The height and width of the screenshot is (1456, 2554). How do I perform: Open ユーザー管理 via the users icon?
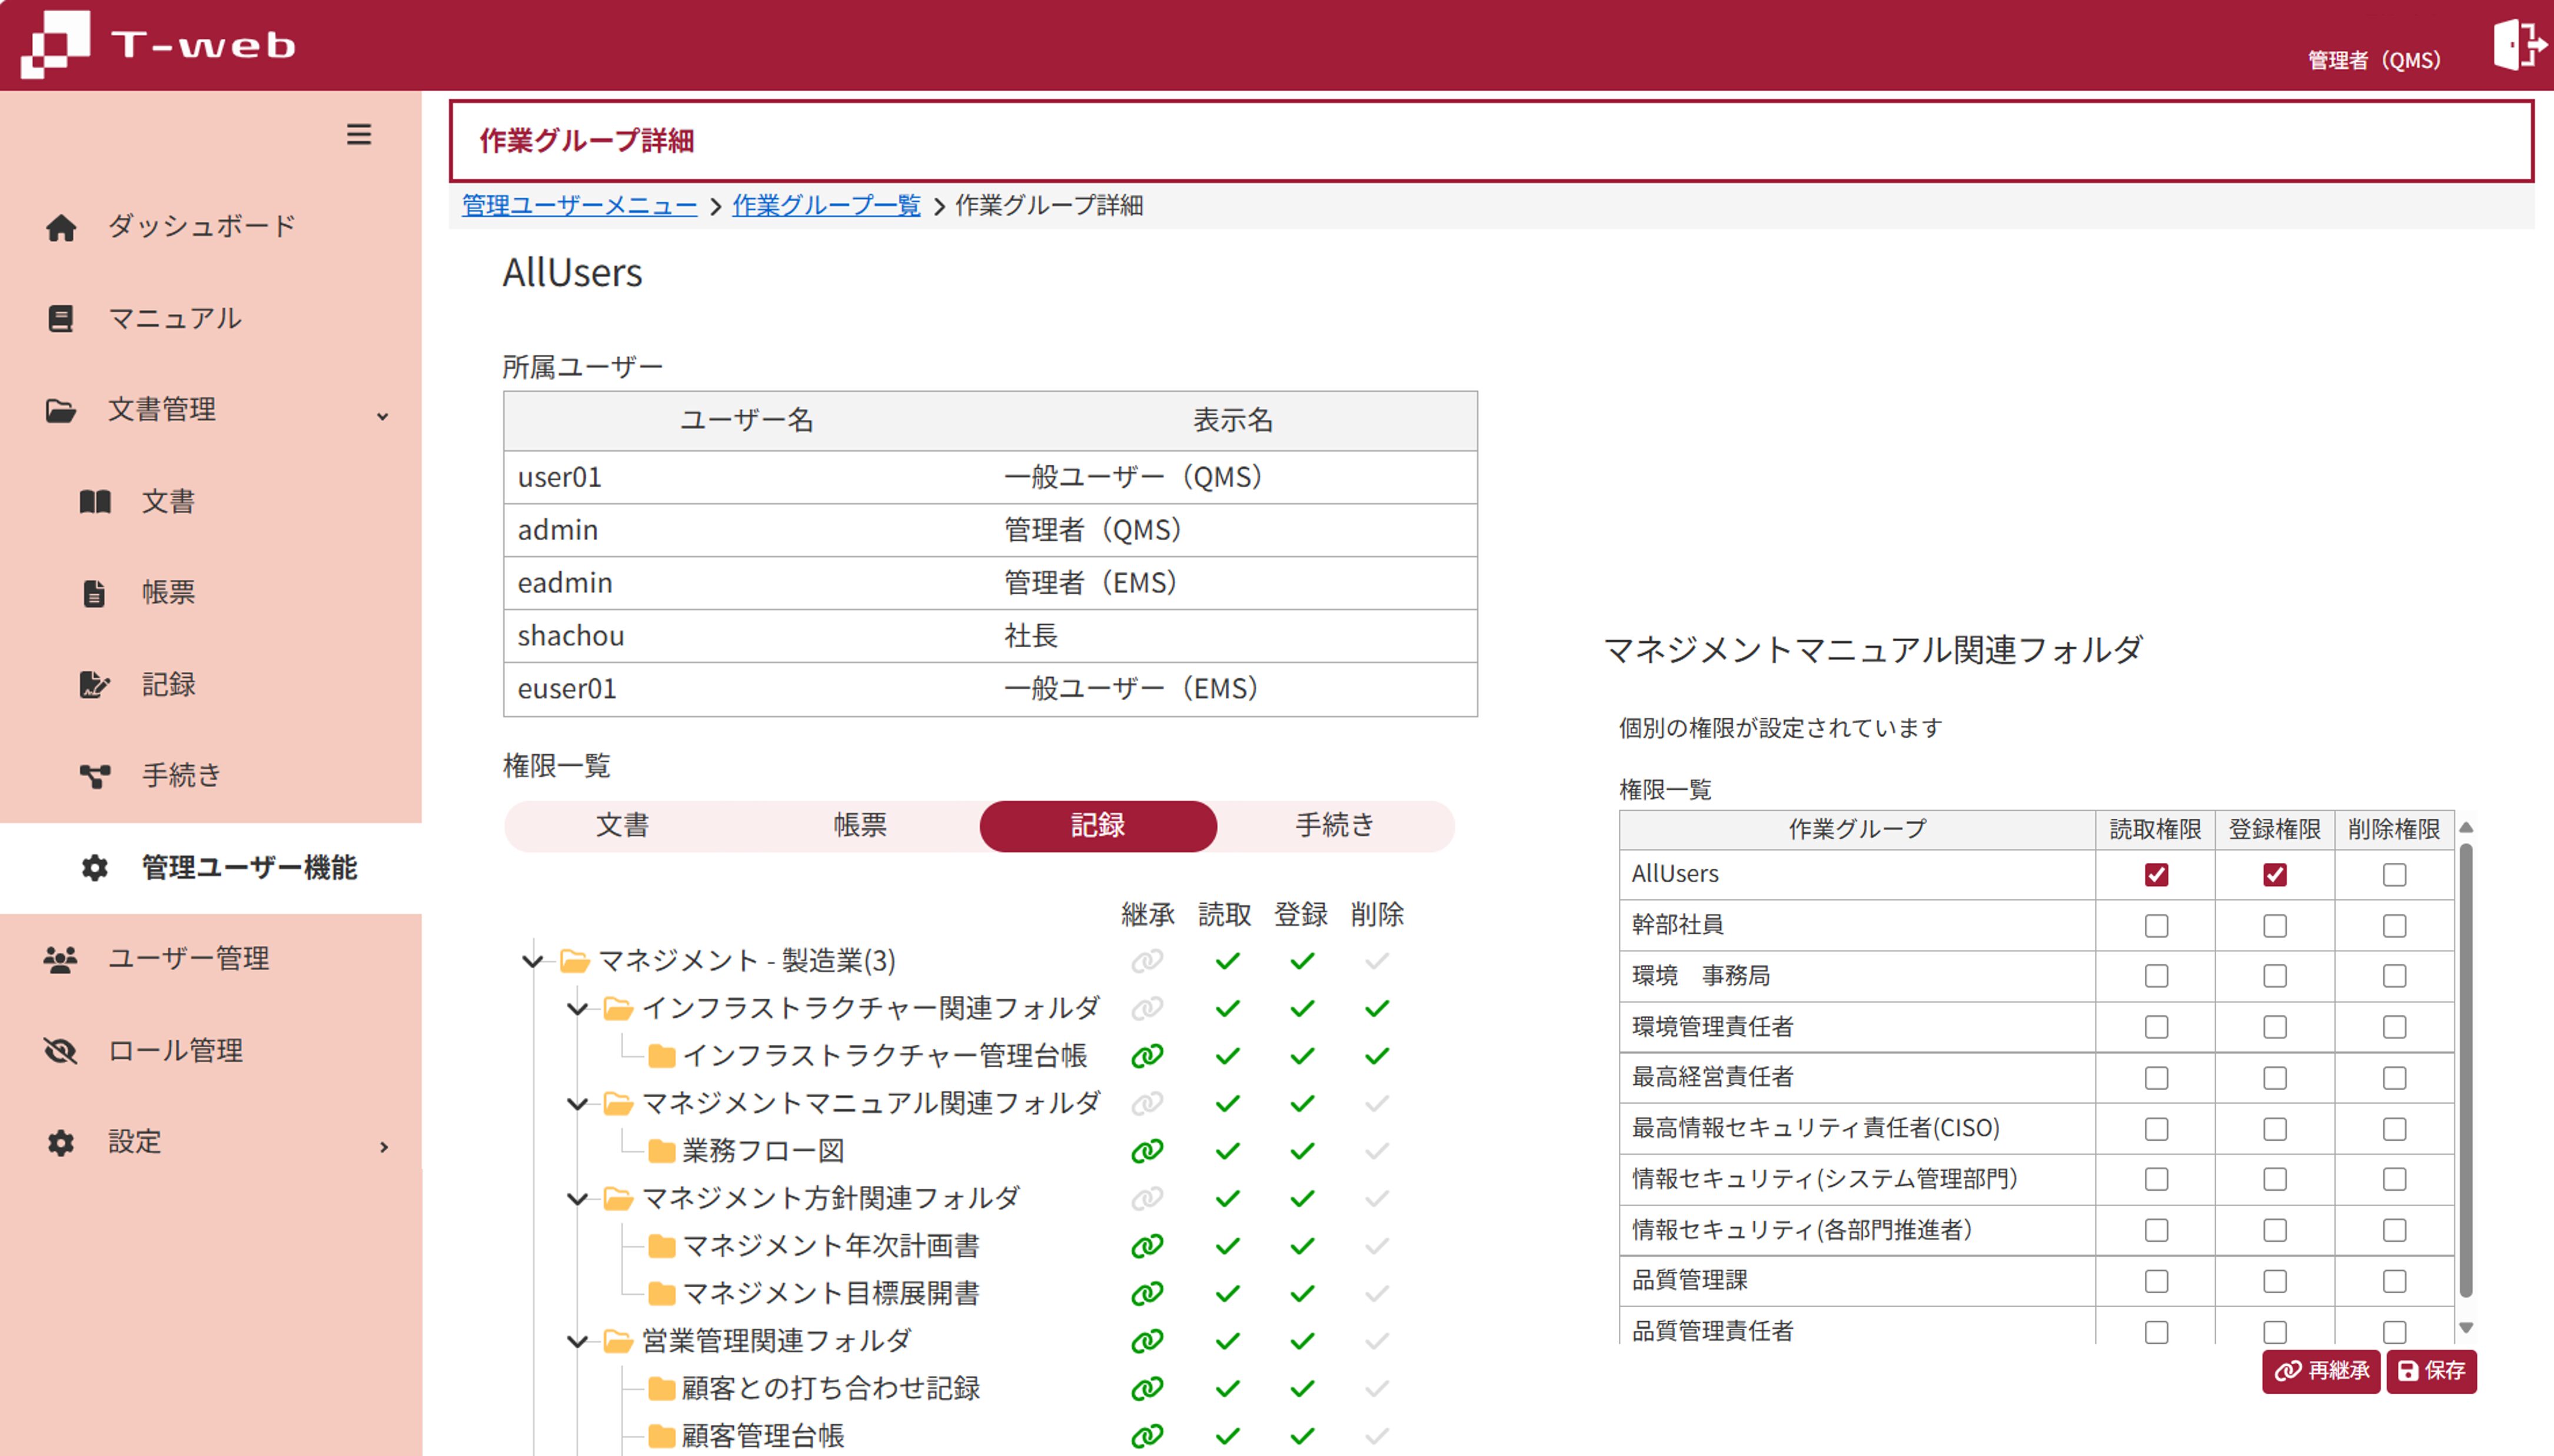point(60,958)
